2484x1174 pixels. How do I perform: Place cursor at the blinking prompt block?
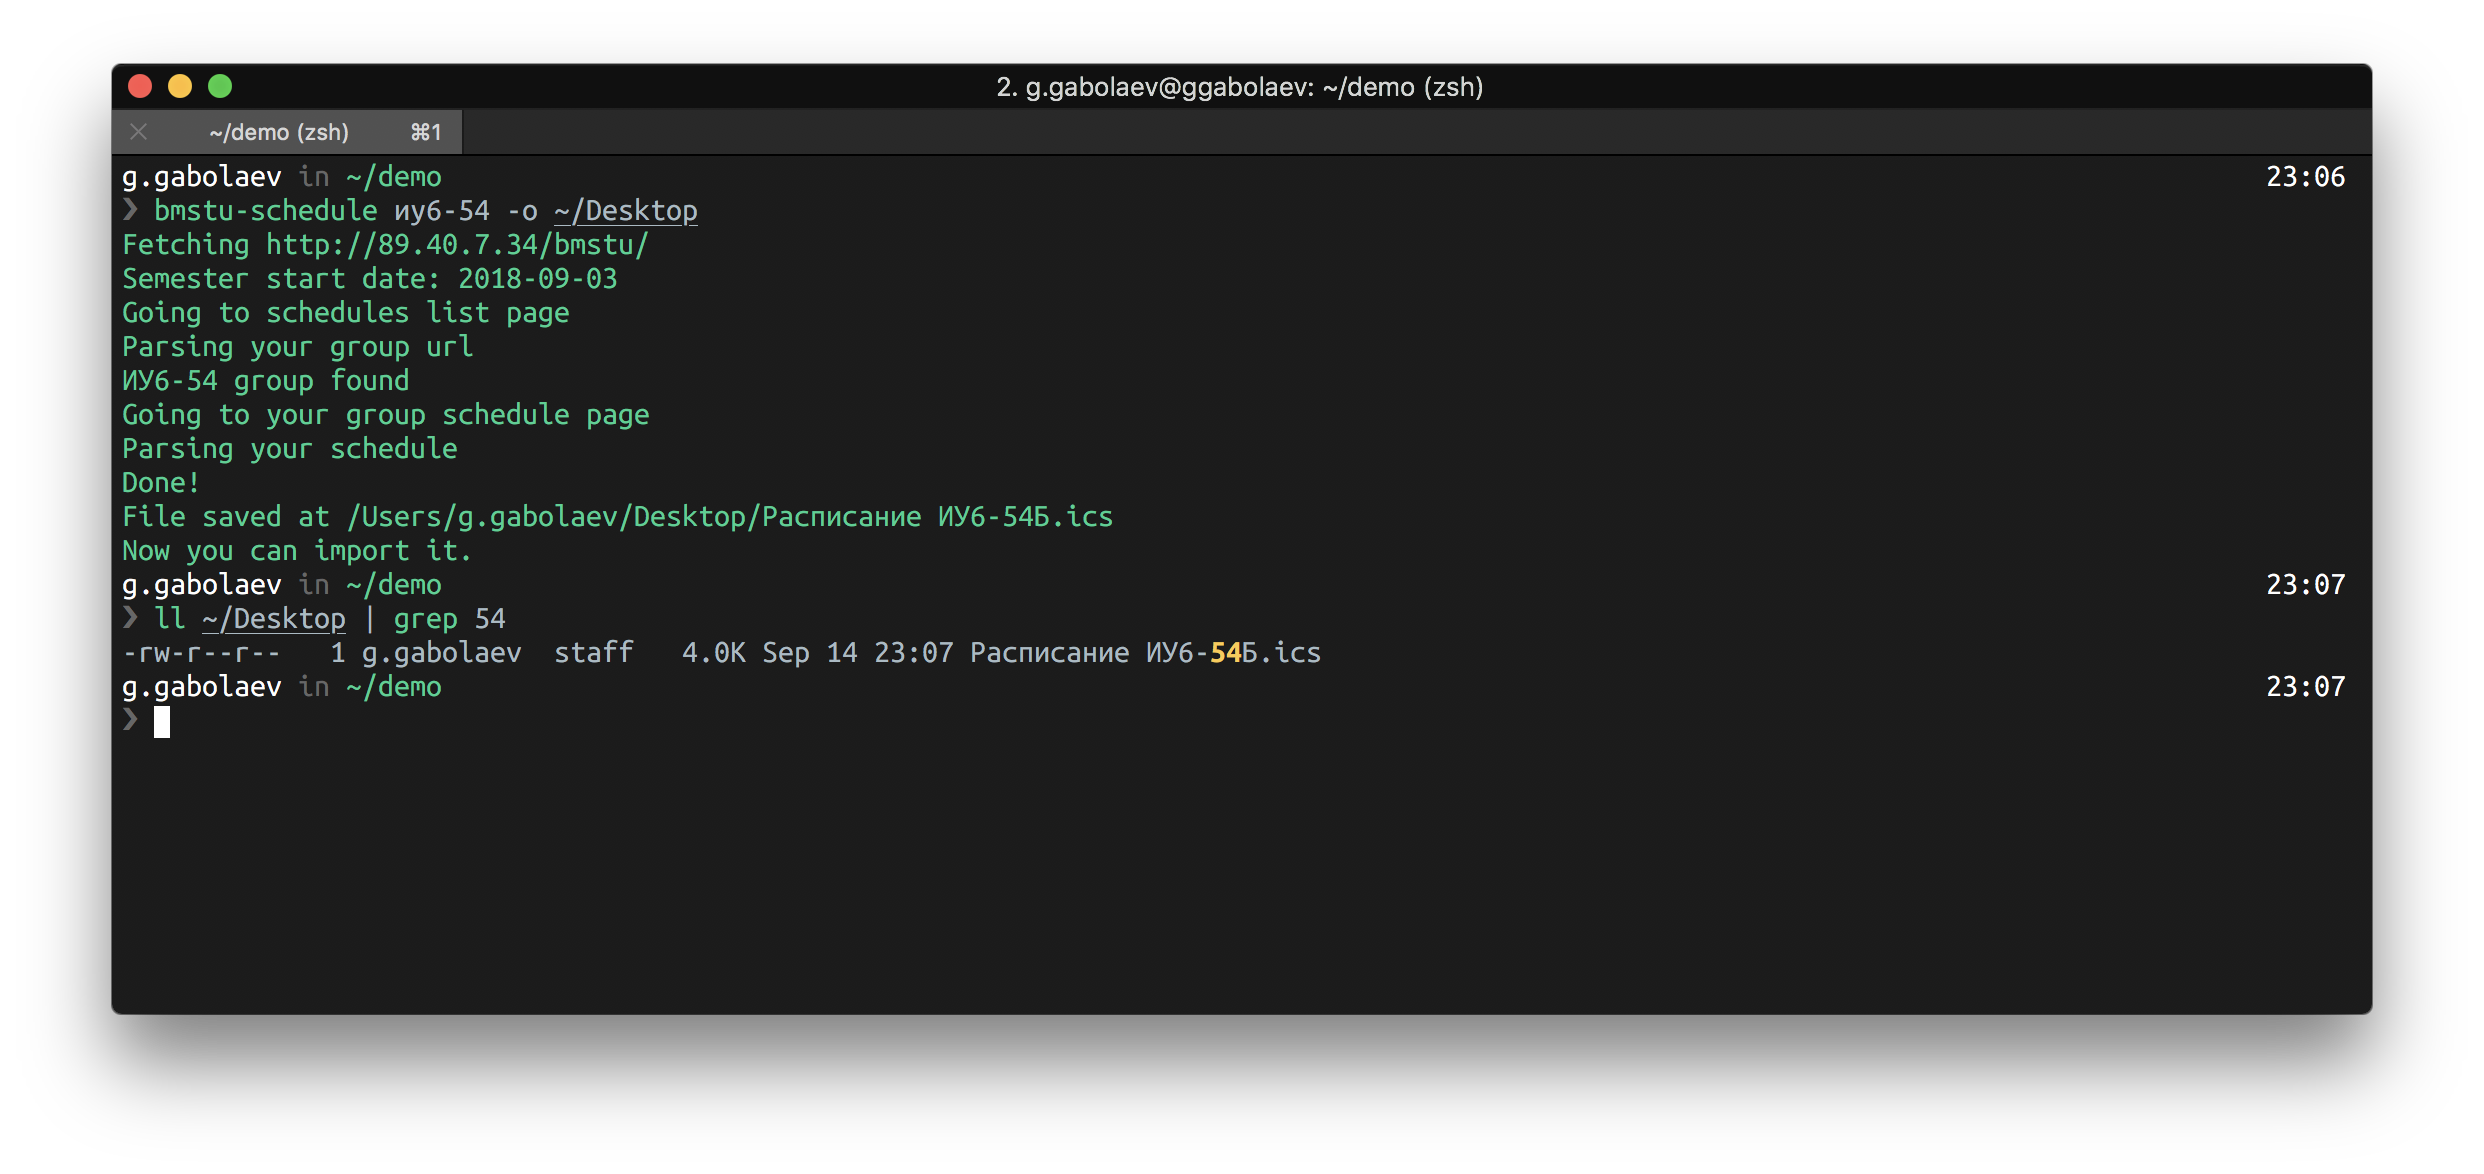click(x=162, y=721)
